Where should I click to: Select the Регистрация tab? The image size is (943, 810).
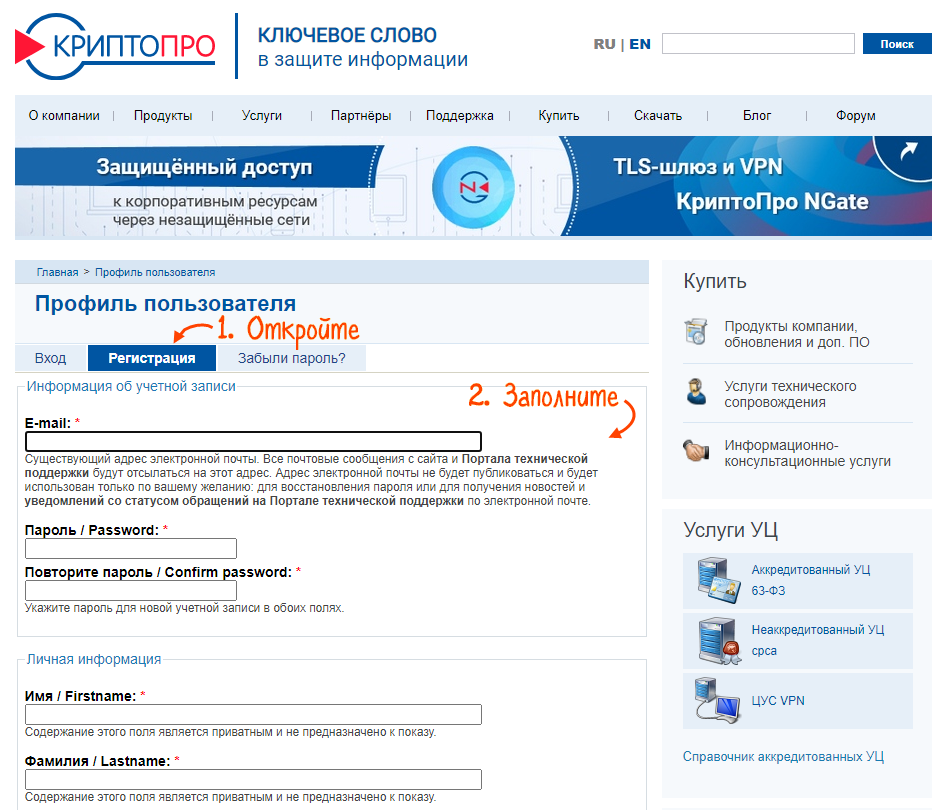tap(152, 358)
